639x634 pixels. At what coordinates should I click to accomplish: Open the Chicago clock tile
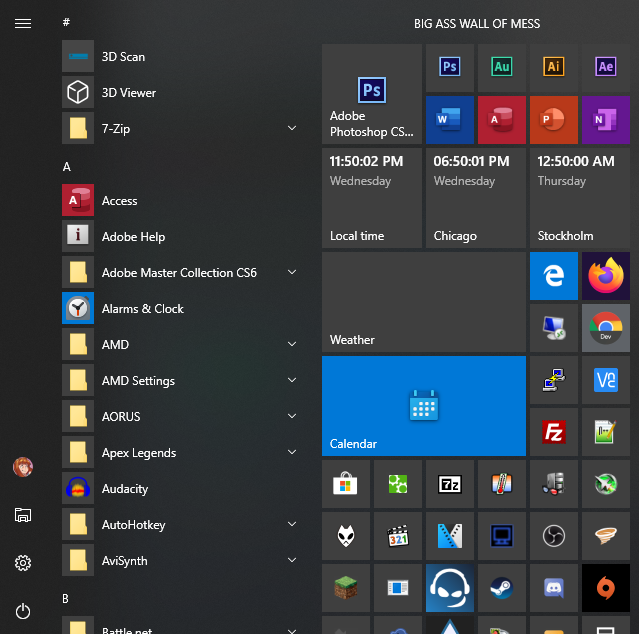click(x=476, y=198)
